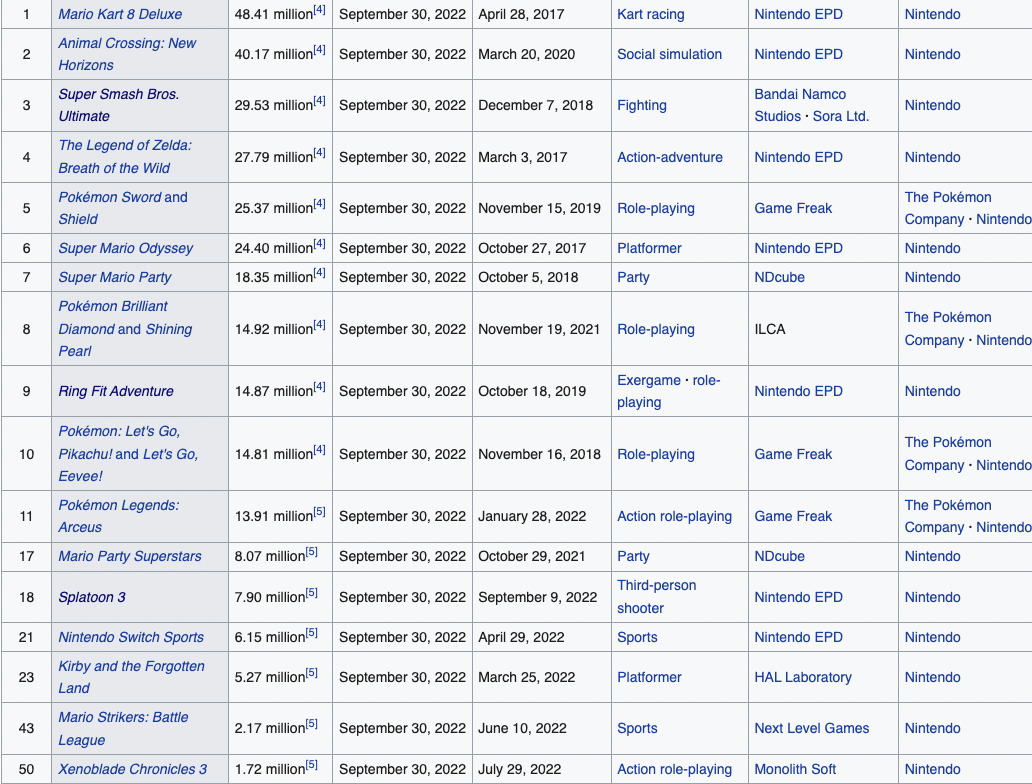Follow citation [4] beside 48.41 million
1032x784 pixels.
click(x=319, y=10)
